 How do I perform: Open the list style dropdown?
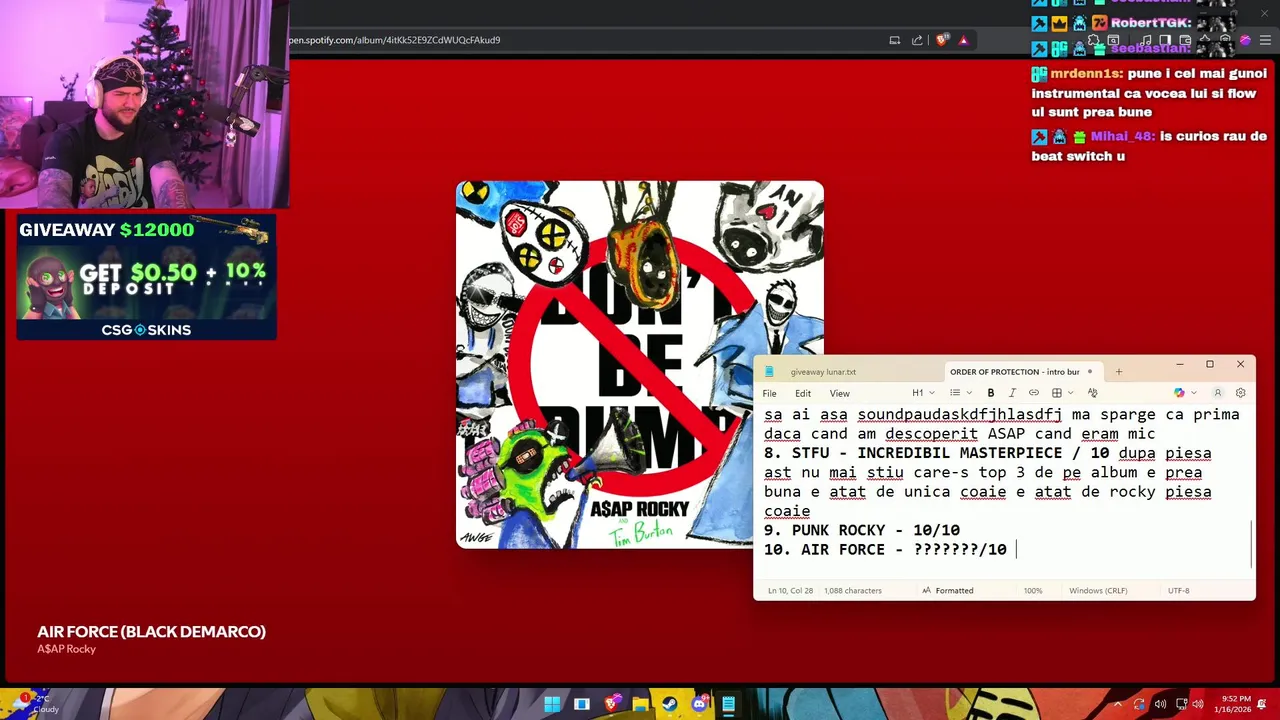960,393
